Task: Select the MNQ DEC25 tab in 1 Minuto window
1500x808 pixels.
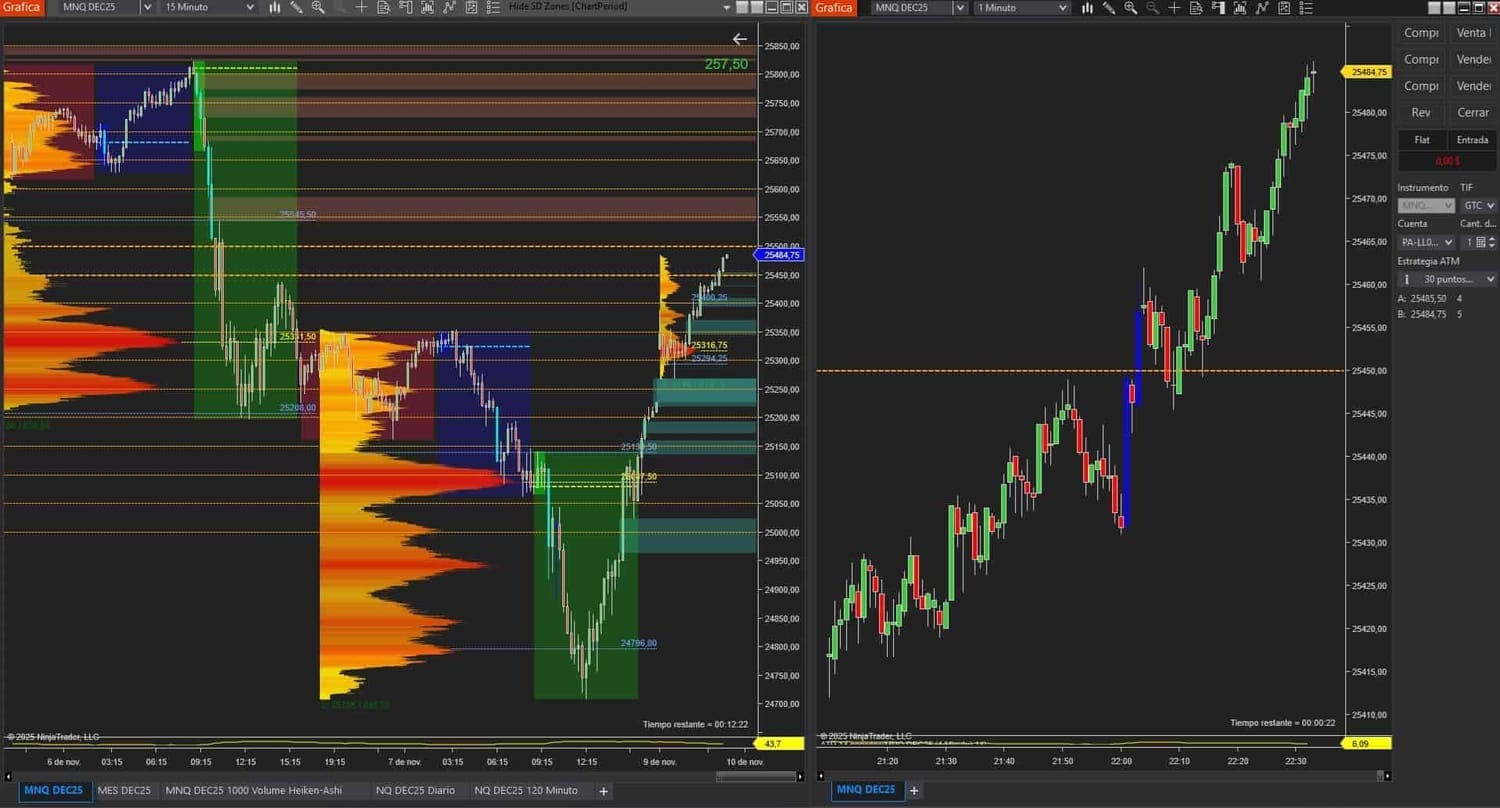Action: [x=866, y=790]
